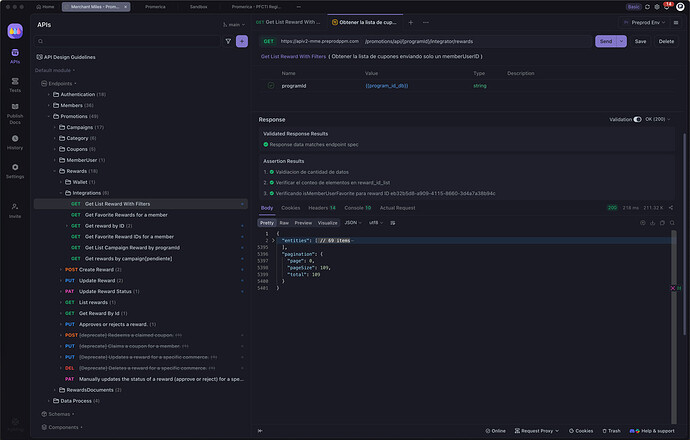Click the purple plus button to add new
Viewport: 690px width, 440px height.
[242, 42]
